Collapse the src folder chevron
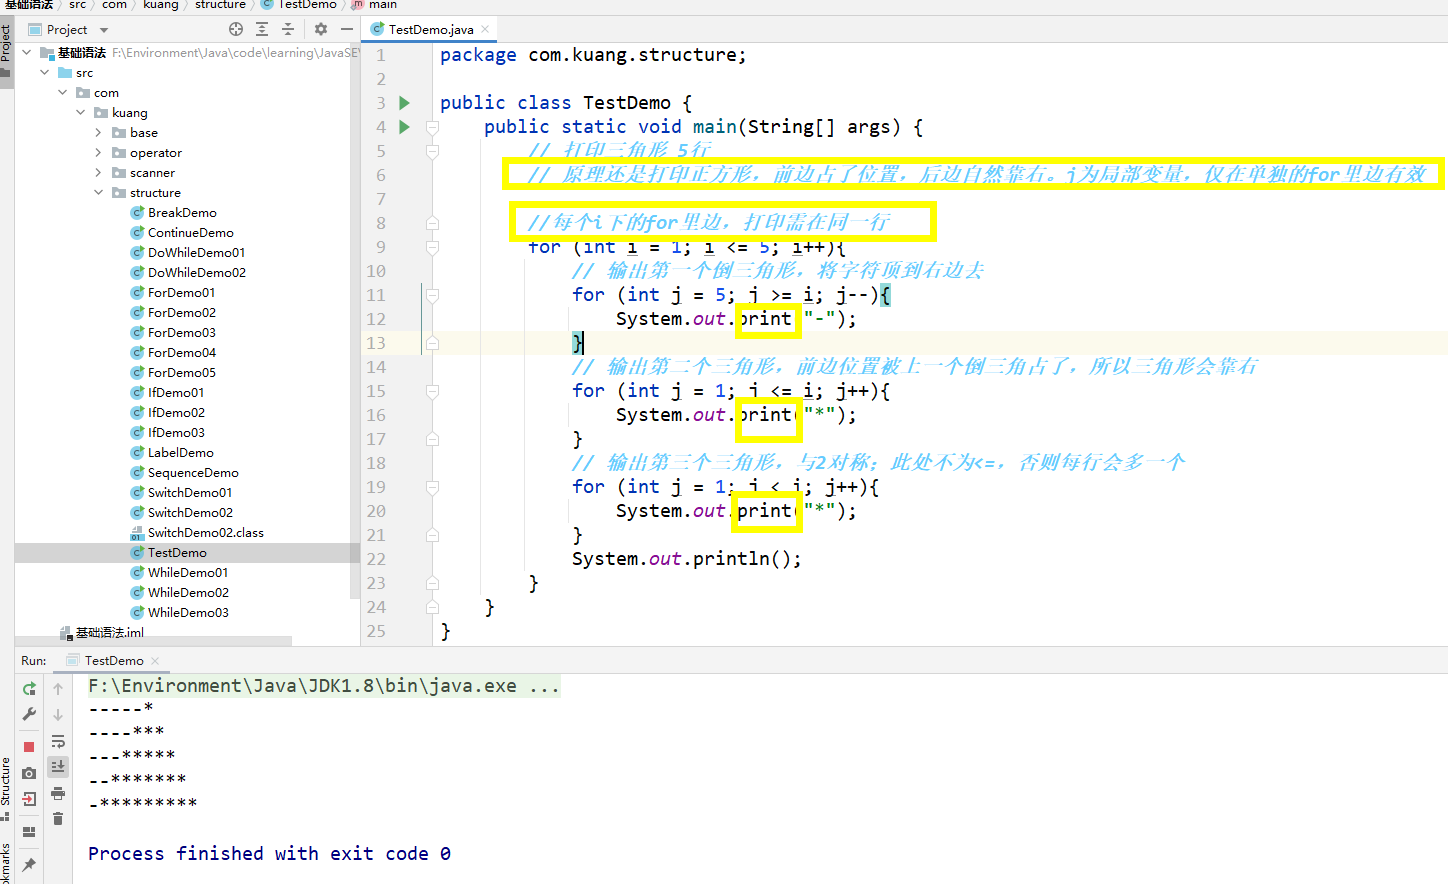The height and width of the screenshot is (884, 1448). pos(45,72)
